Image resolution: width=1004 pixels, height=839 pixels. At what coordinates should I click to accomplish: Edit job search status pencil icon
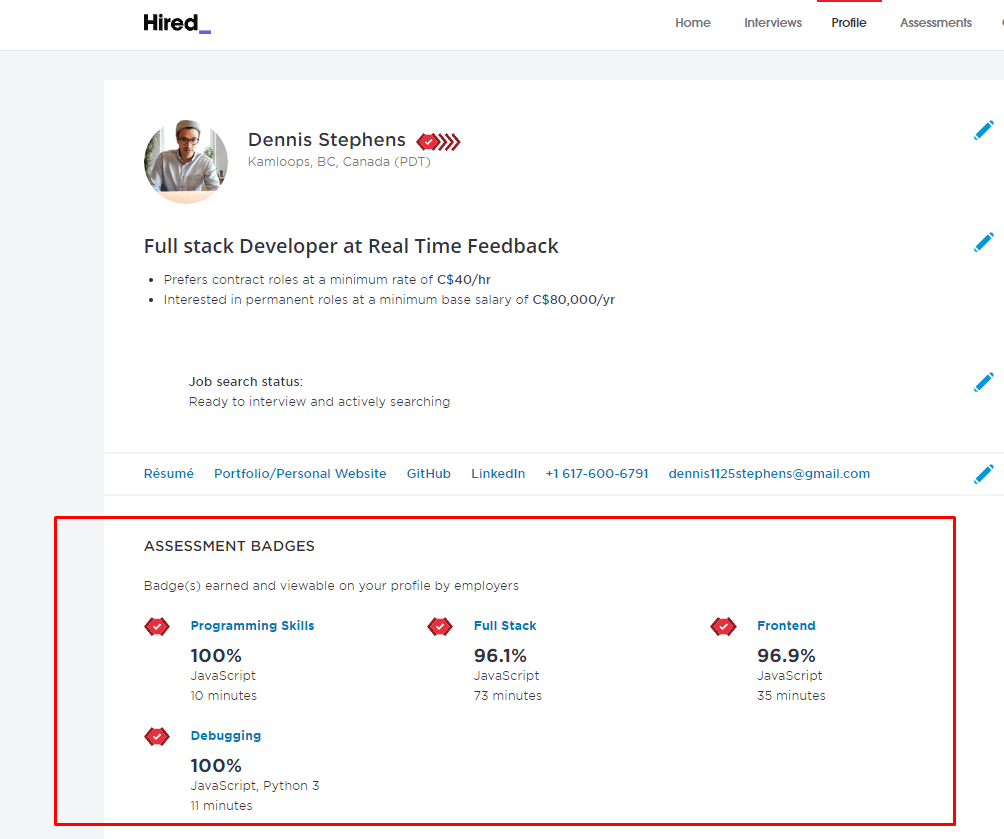(x=983, y=382)
